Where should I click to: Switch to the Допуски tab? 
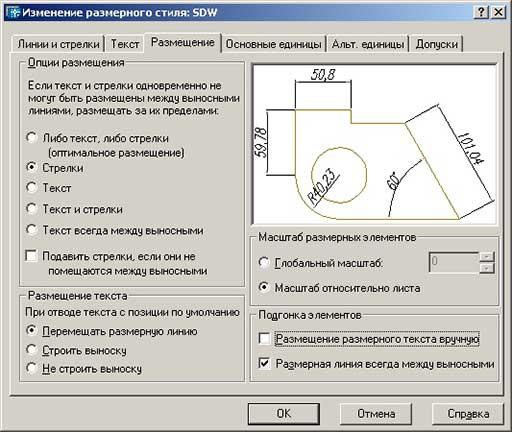click(x=436, y=44)
